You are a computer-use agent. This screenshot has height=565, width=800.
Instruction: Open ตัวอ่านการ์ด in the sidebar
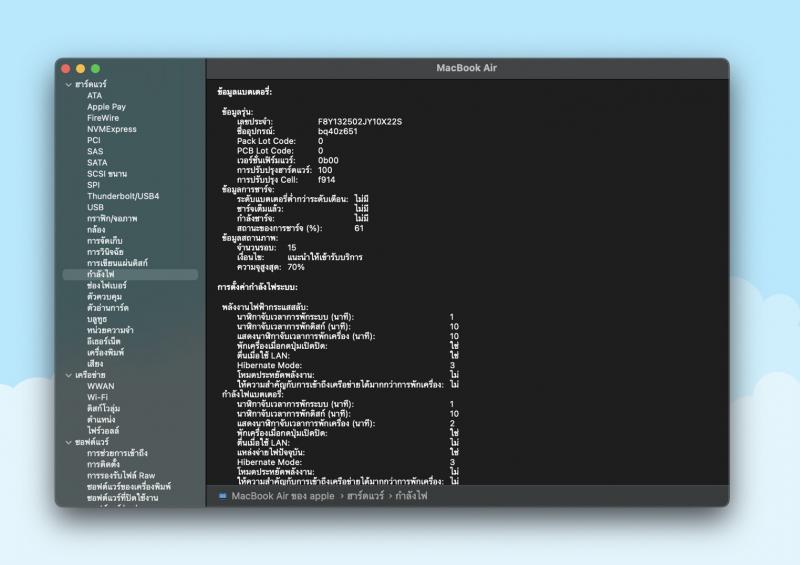tap(108, 308)
